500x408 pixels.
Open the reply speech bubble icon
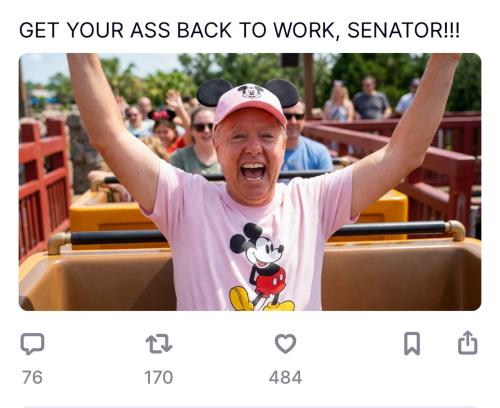[32, 343]
